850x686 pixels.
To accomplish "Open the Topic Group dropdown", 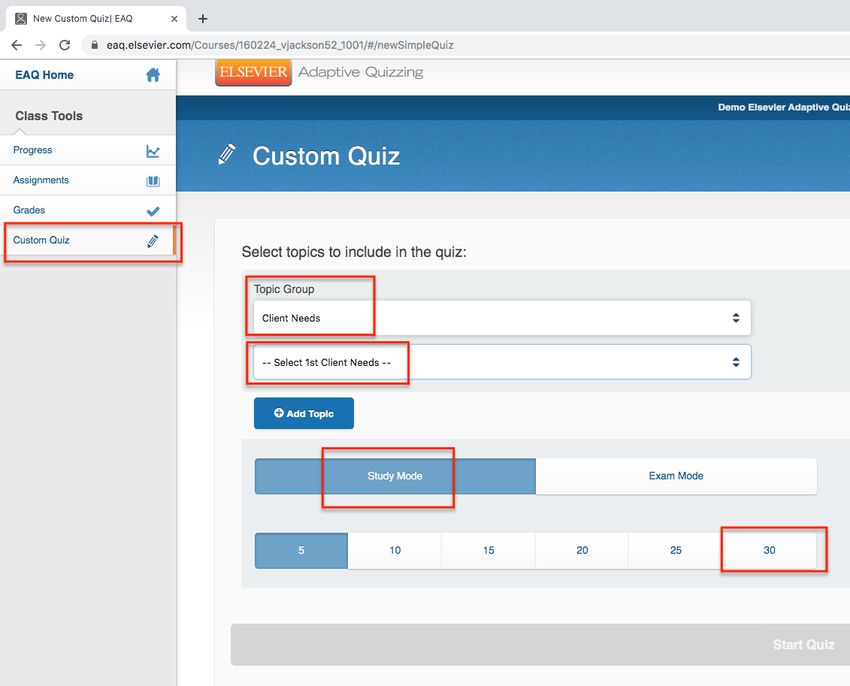I will (x=502, y=318).
